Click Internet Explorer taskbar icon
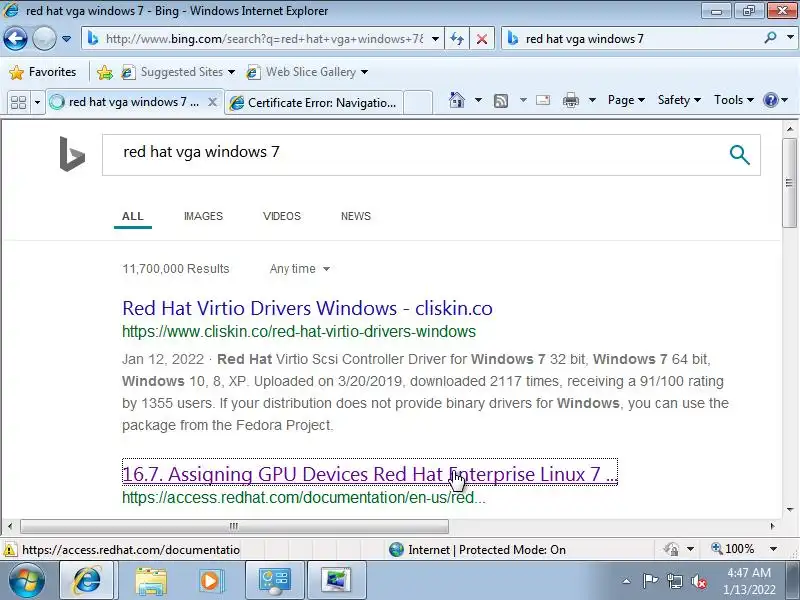 point(88,581)
